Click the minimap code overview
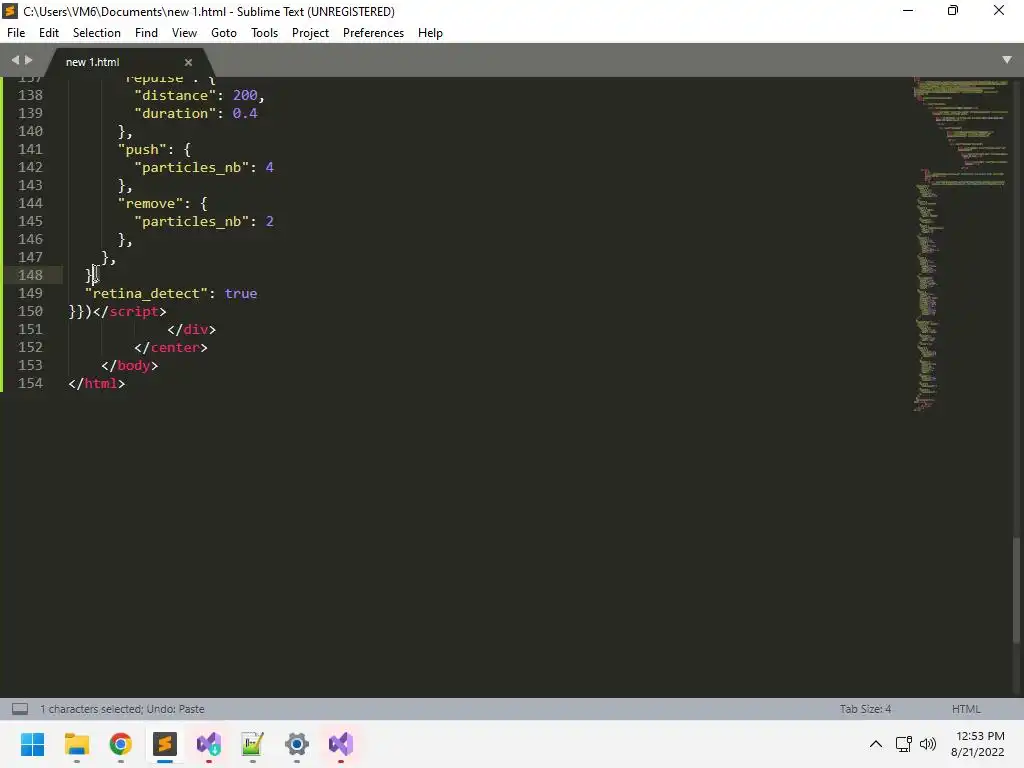The height and width of the screenshot is (768, 1024). click(x=961, y=245)
